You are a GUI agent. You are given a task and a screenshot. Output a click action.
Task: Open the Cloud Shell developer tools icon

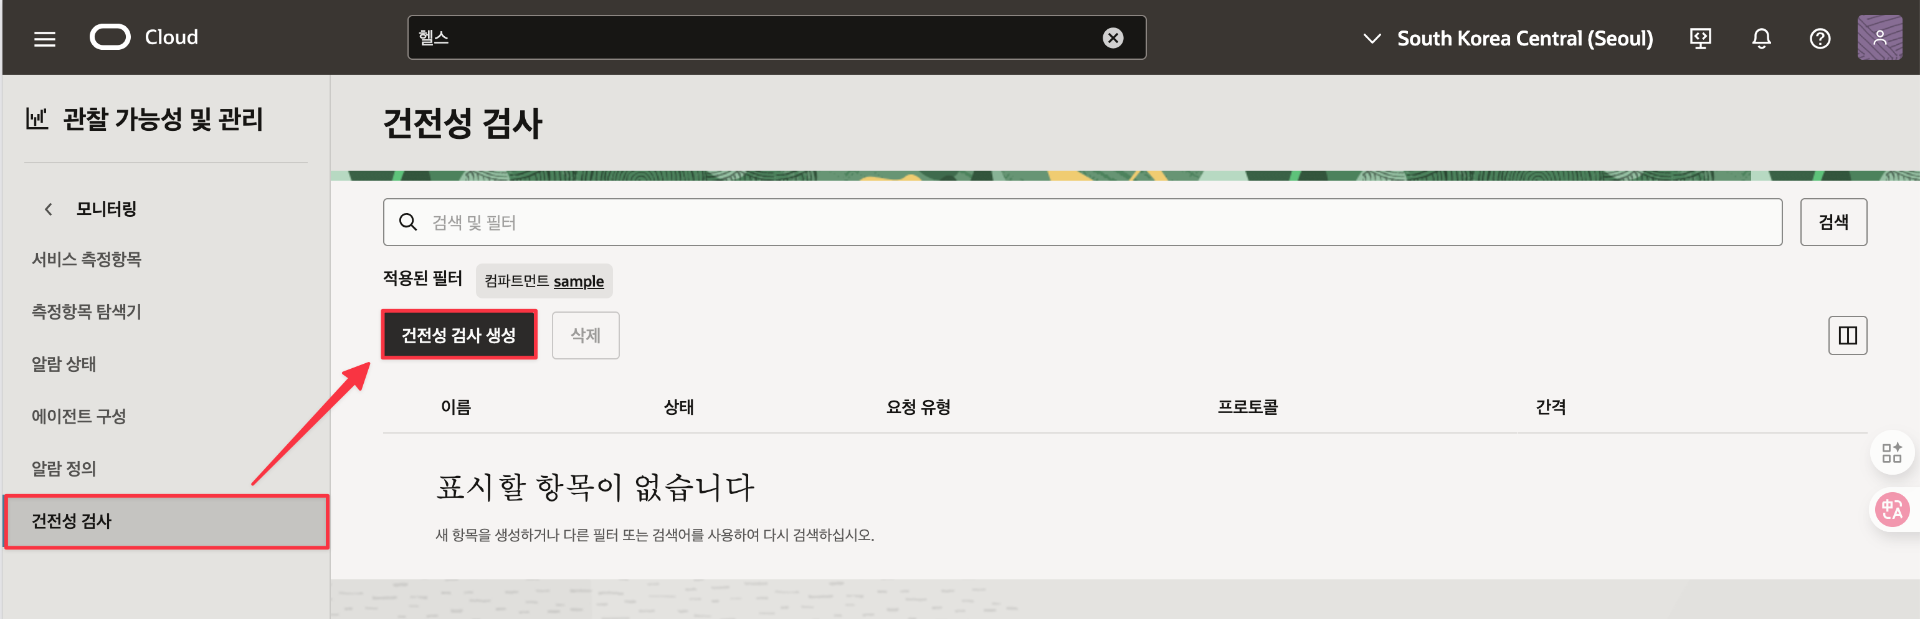click(1700, 38)
